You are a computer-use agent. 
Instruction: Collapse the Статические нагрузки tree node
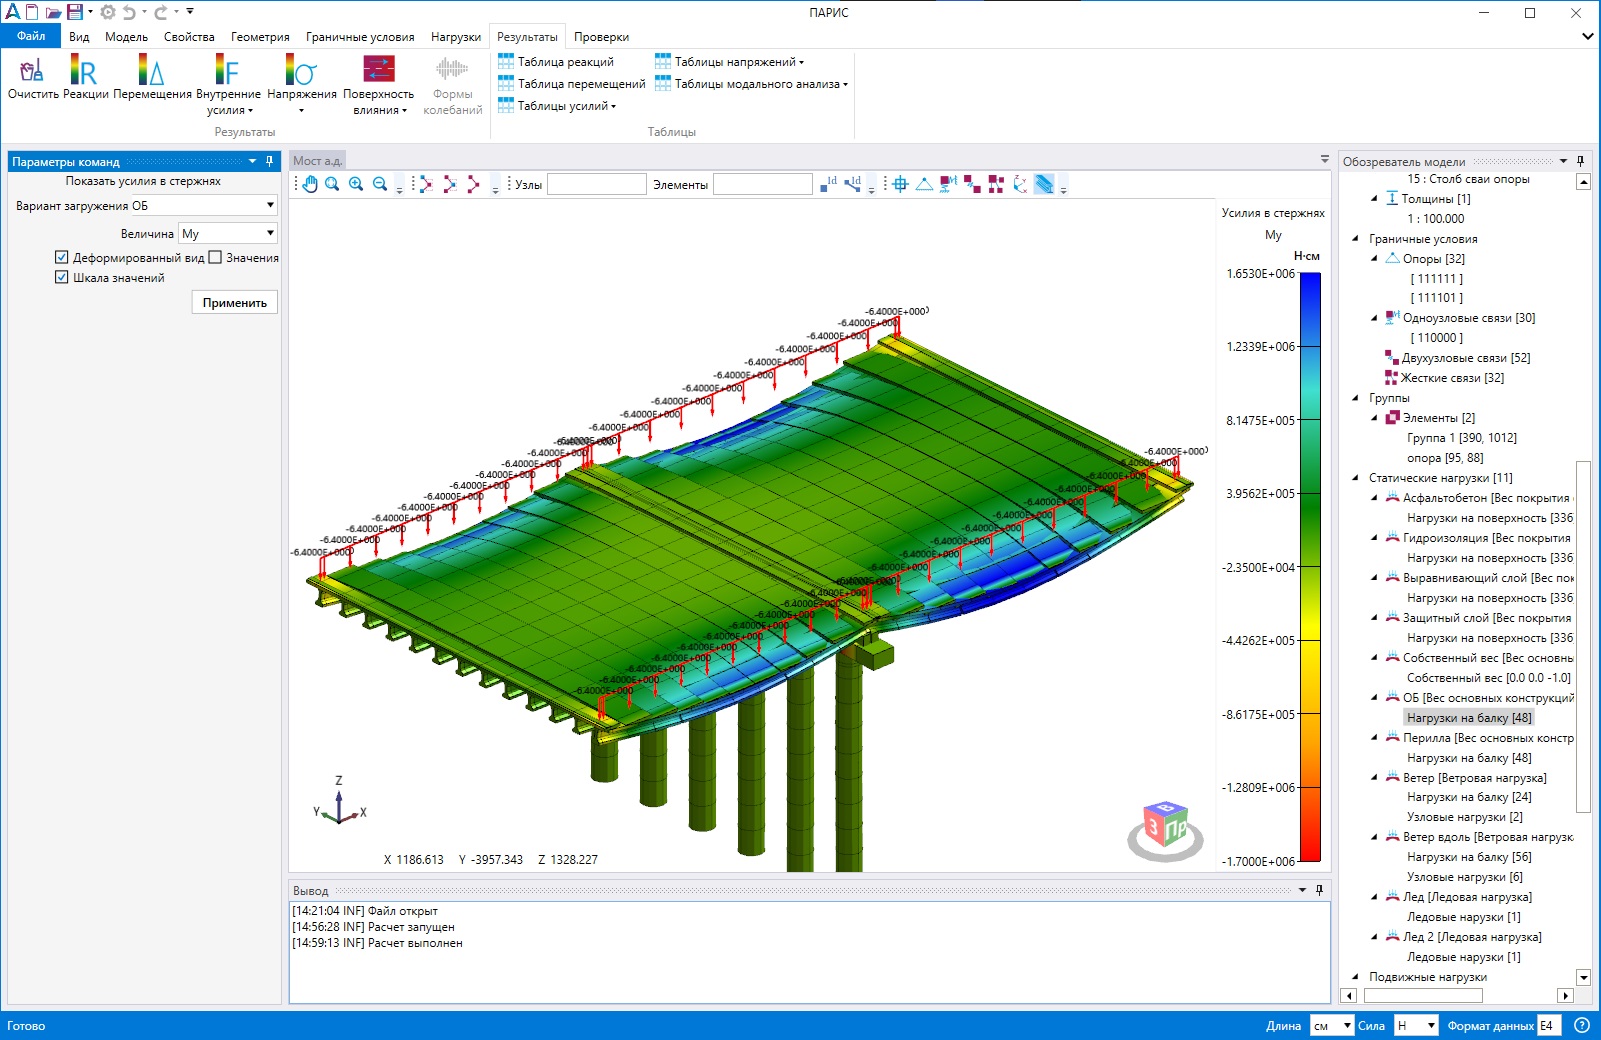1356,478
